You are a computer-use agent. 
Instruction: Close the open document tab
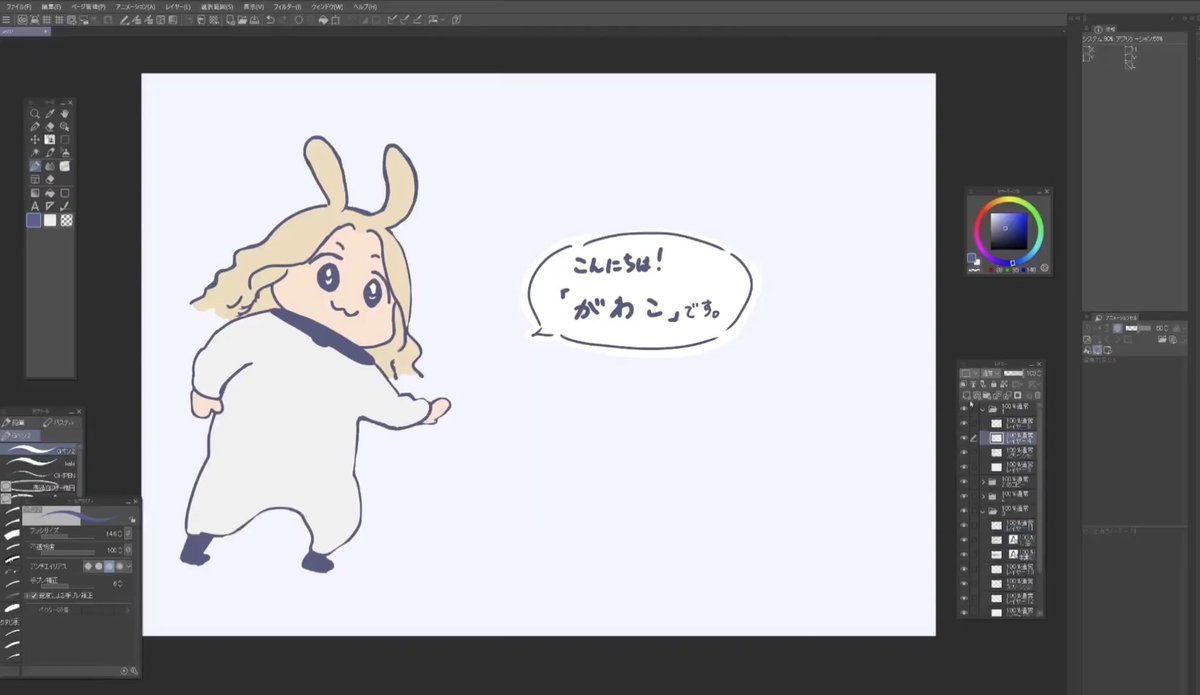pyautogui.click(x=46, y=30)
